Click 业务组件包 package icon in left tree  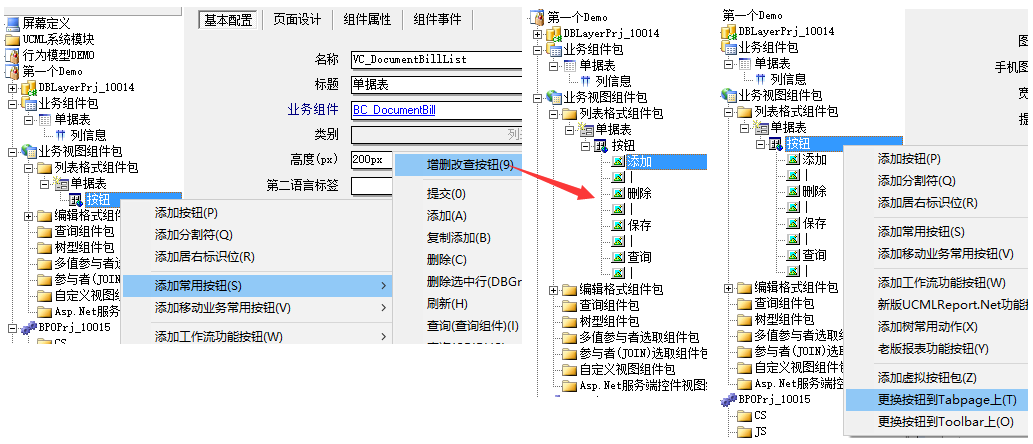28,103
